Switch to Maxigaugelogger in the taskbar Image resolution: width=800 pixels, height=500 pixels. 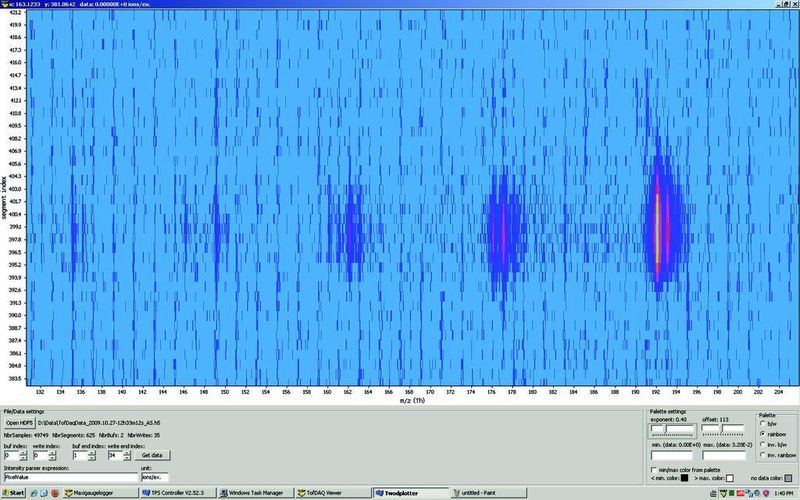click(101, 493)
